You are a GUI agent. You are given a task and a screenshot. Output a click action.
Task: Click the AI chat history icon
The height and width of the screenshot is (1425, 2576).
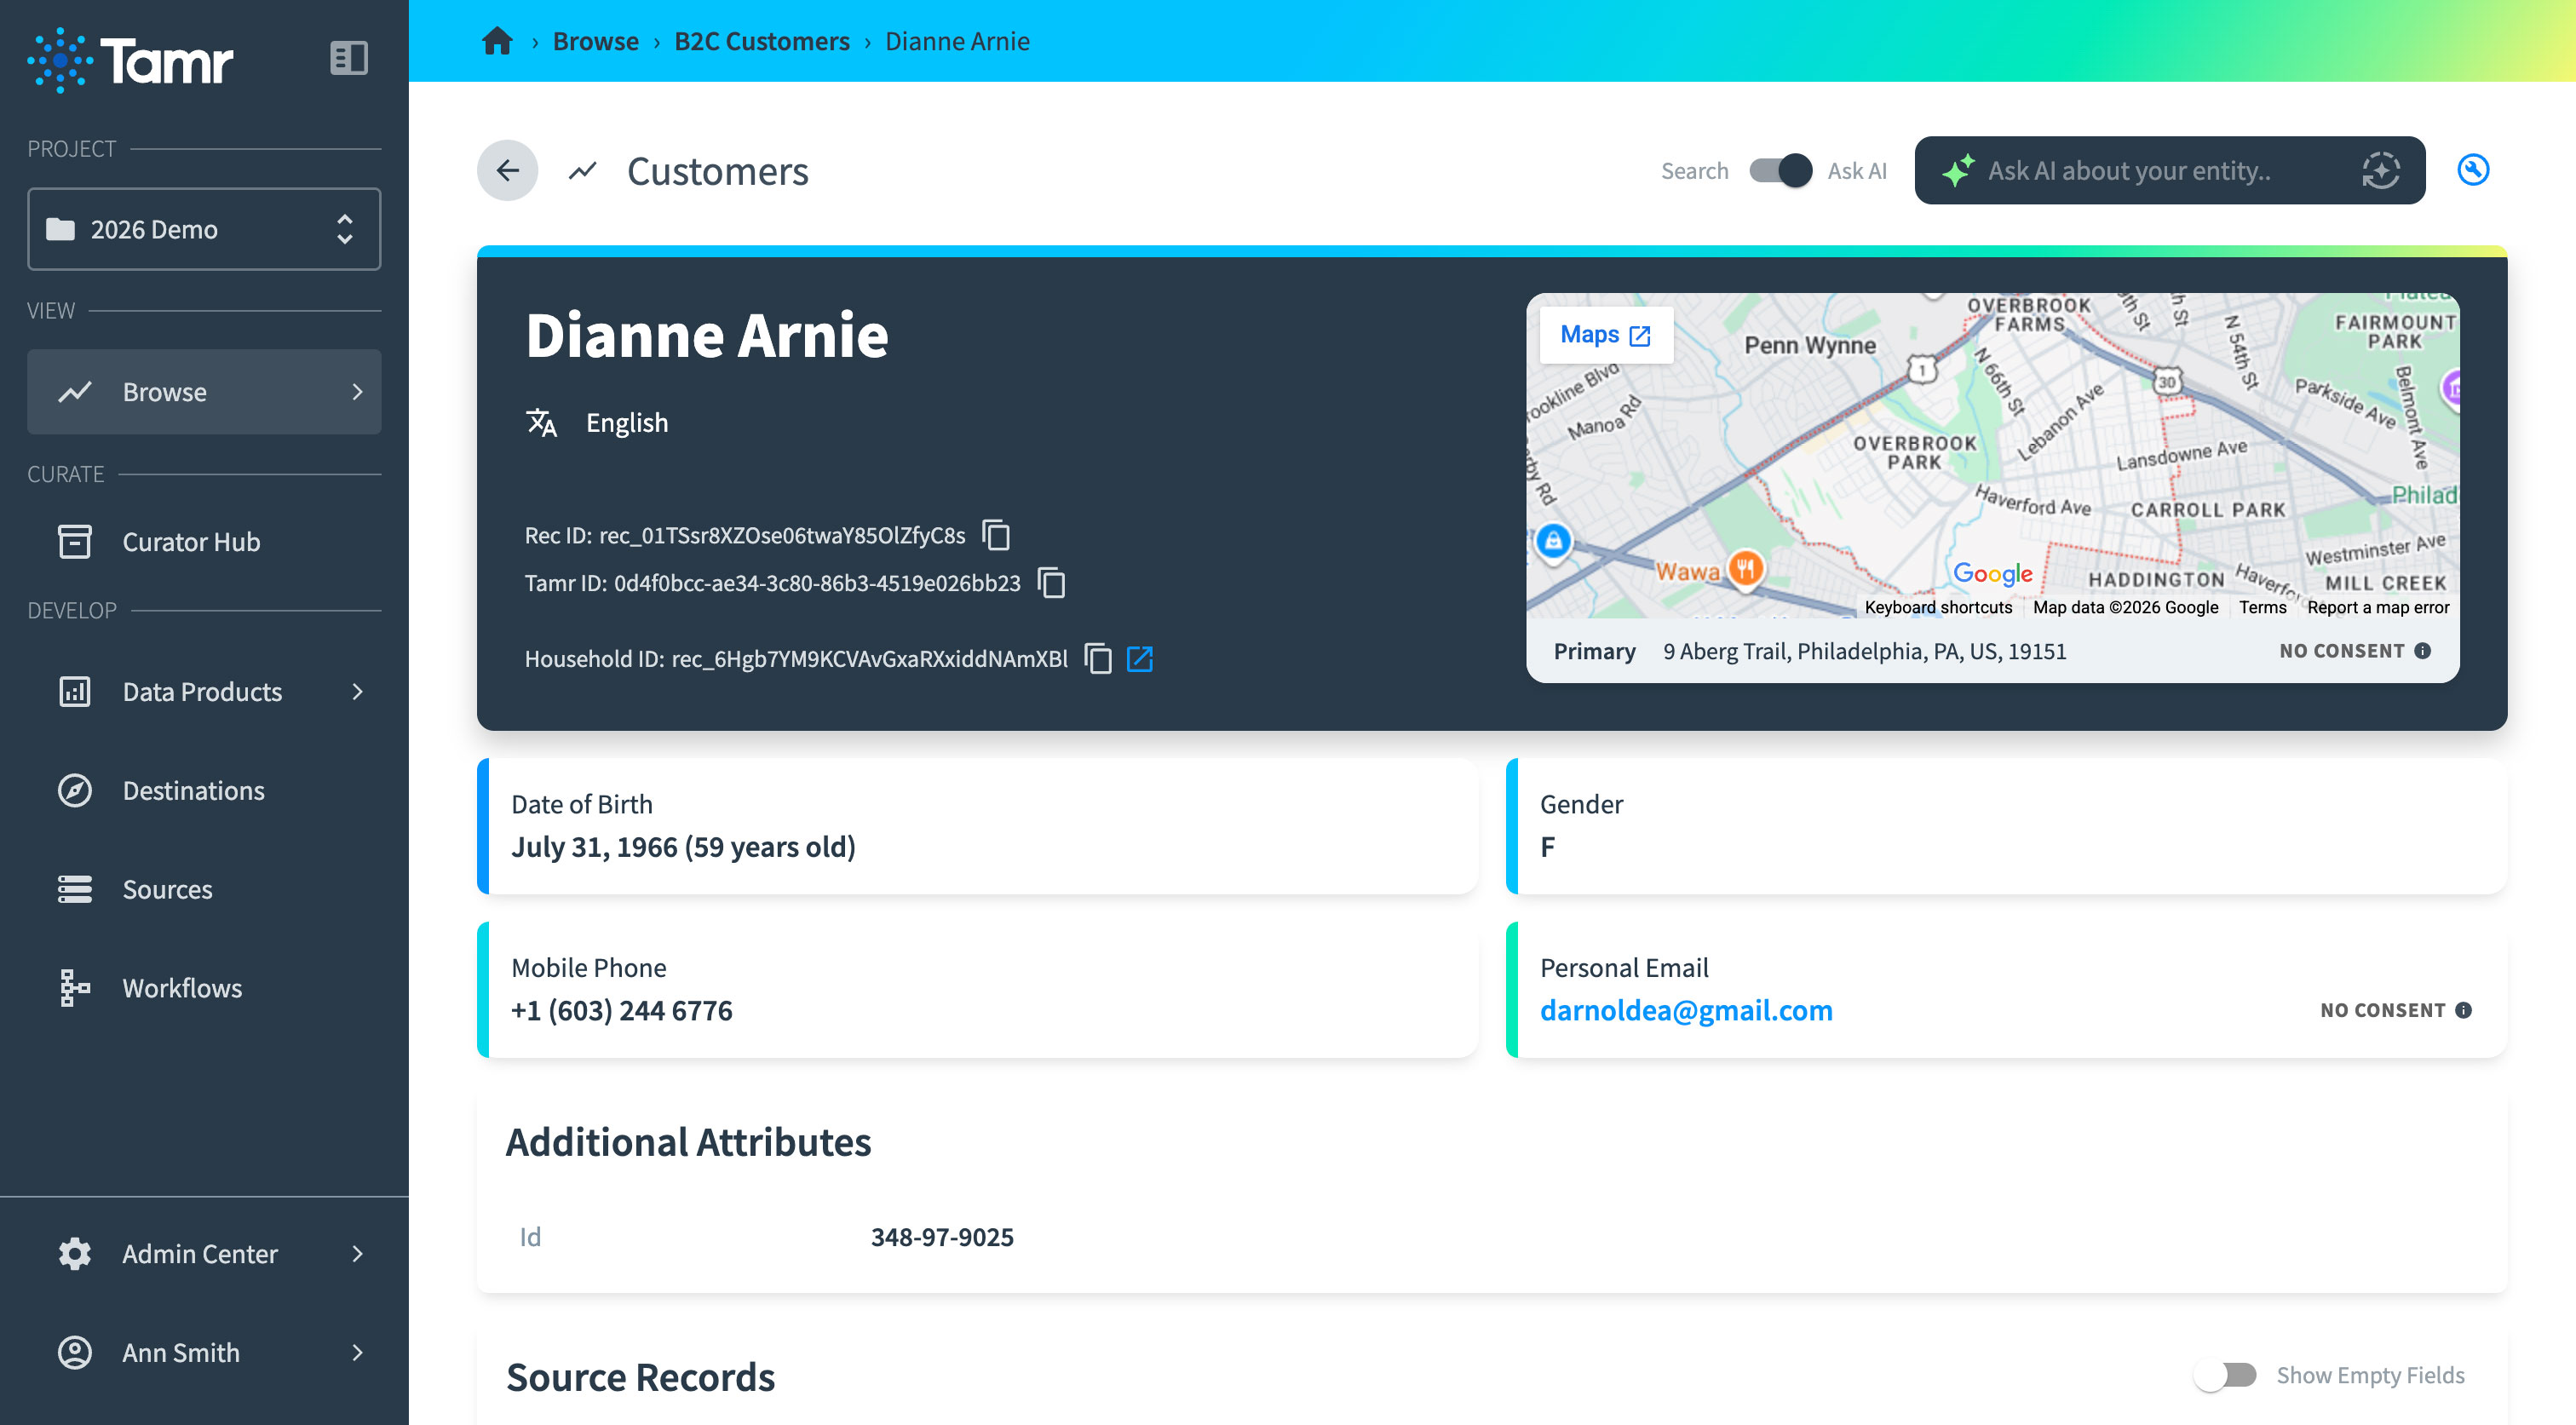coord(2381,171)
